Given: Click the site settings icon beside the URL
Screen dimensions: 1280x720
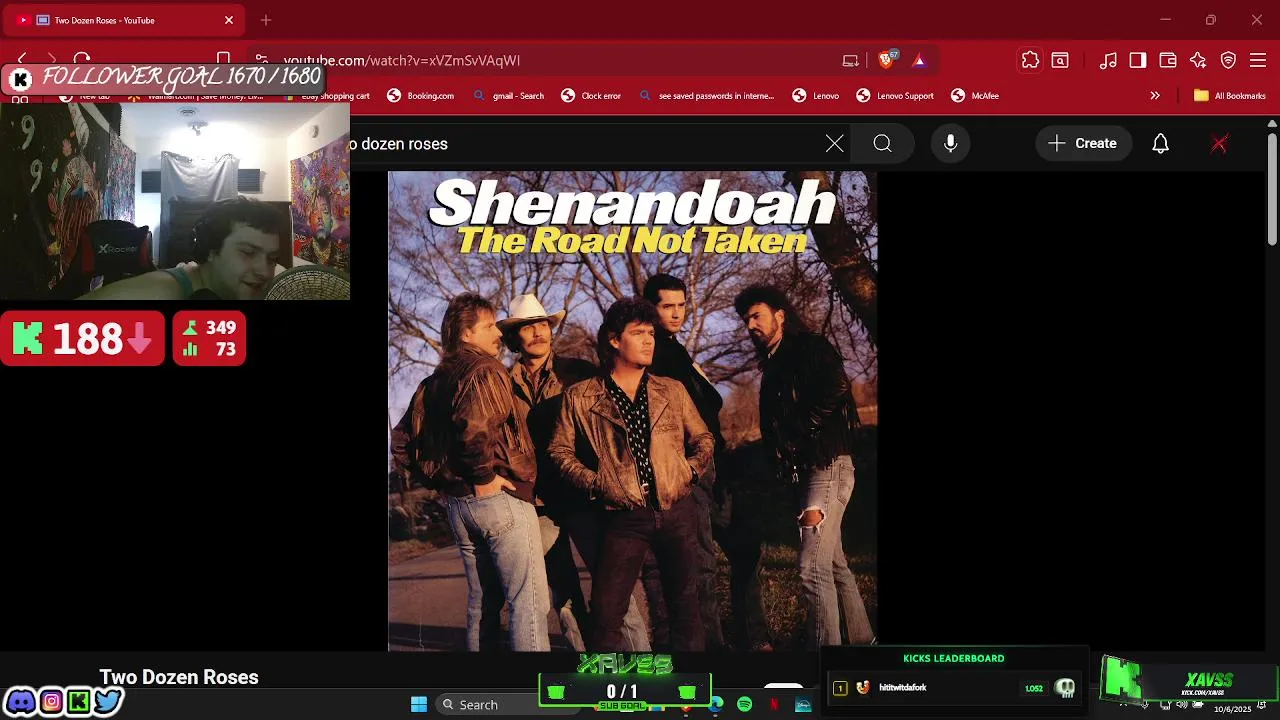Looking at the screenshot, I should point(261,60).
